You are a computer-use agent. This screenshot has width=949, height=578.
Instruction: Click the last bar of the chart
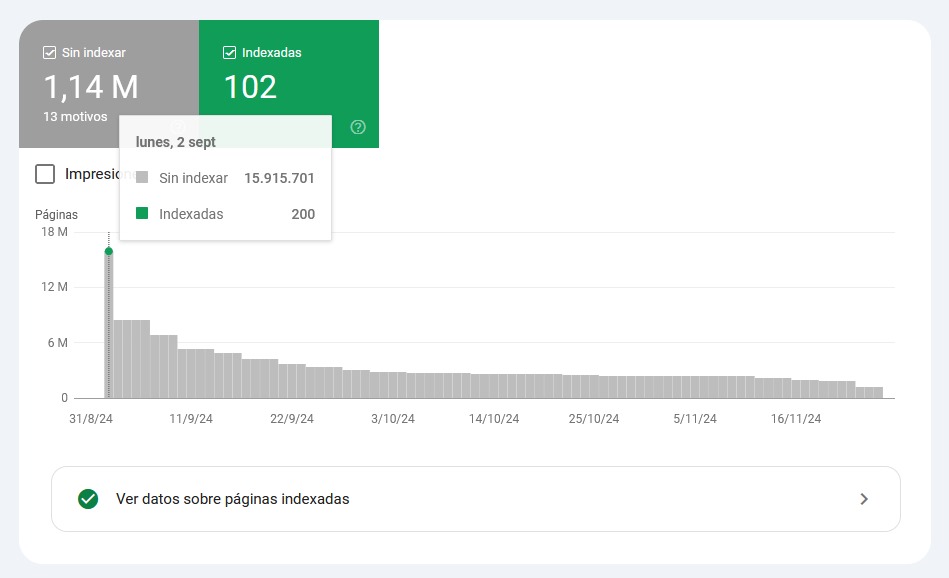[x=878, y=392]
